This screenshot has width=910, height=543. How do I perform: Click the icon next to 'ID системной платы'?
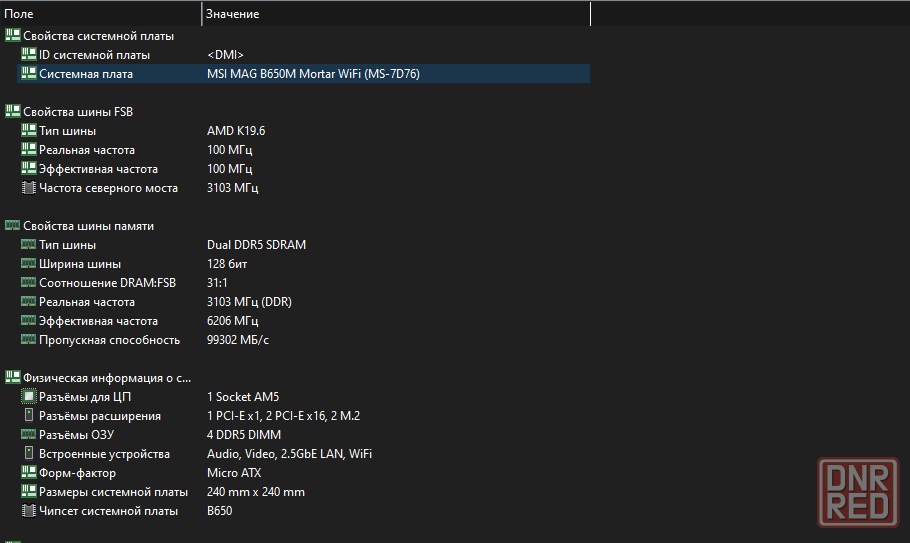28,54
